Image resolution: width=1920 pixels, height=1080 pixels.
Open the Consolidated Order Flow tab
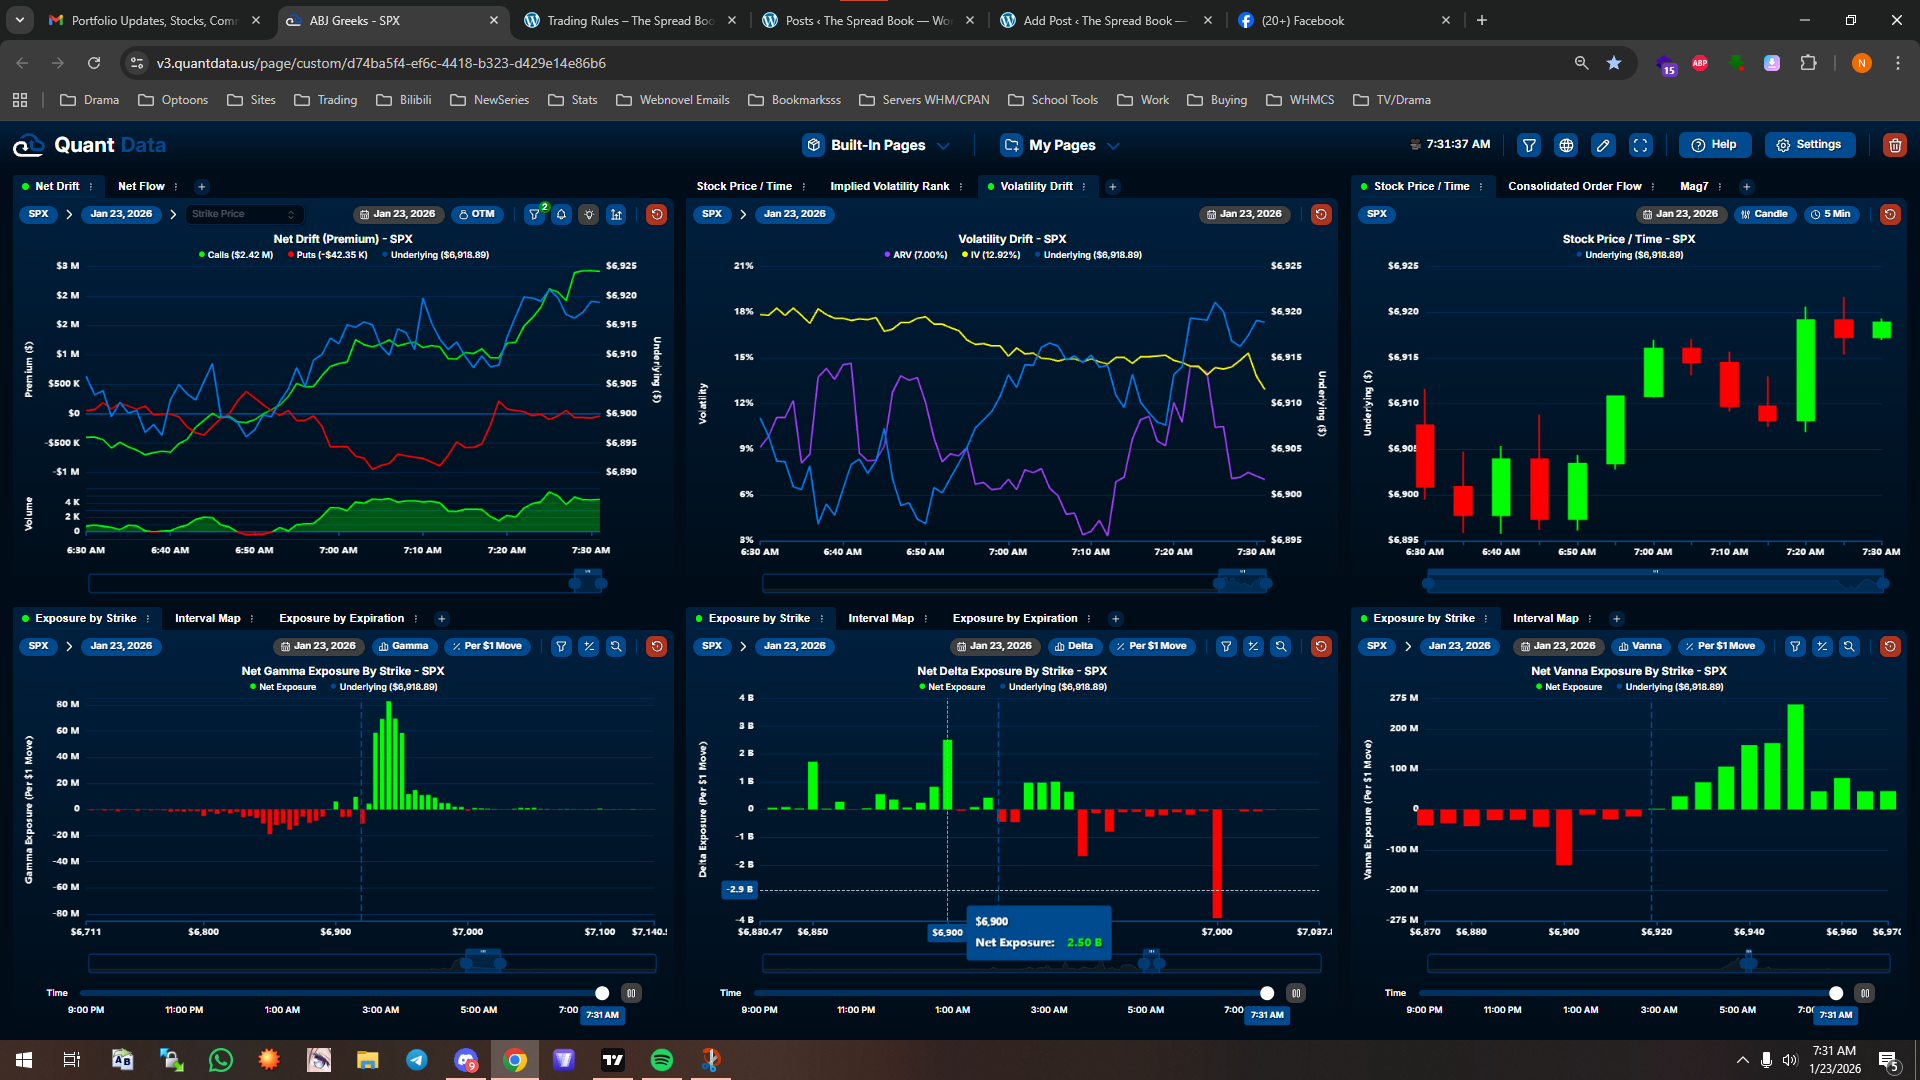1574,186
